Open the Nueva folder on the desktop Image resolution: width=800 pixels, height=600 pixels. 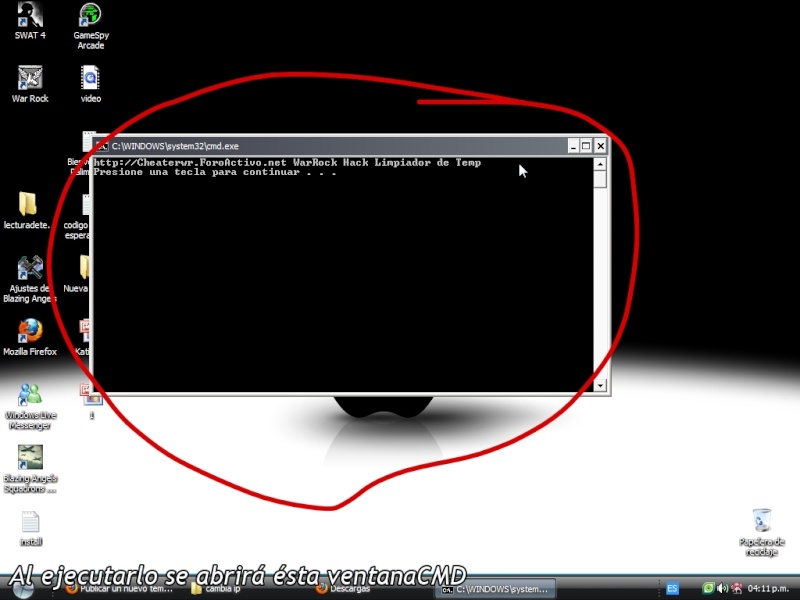point(77,274)
